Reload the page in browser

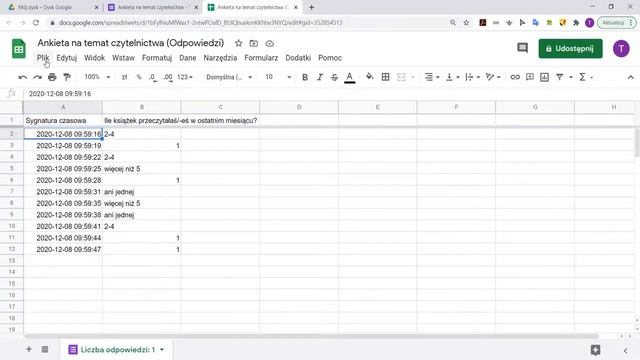click(x=36, y=23)
